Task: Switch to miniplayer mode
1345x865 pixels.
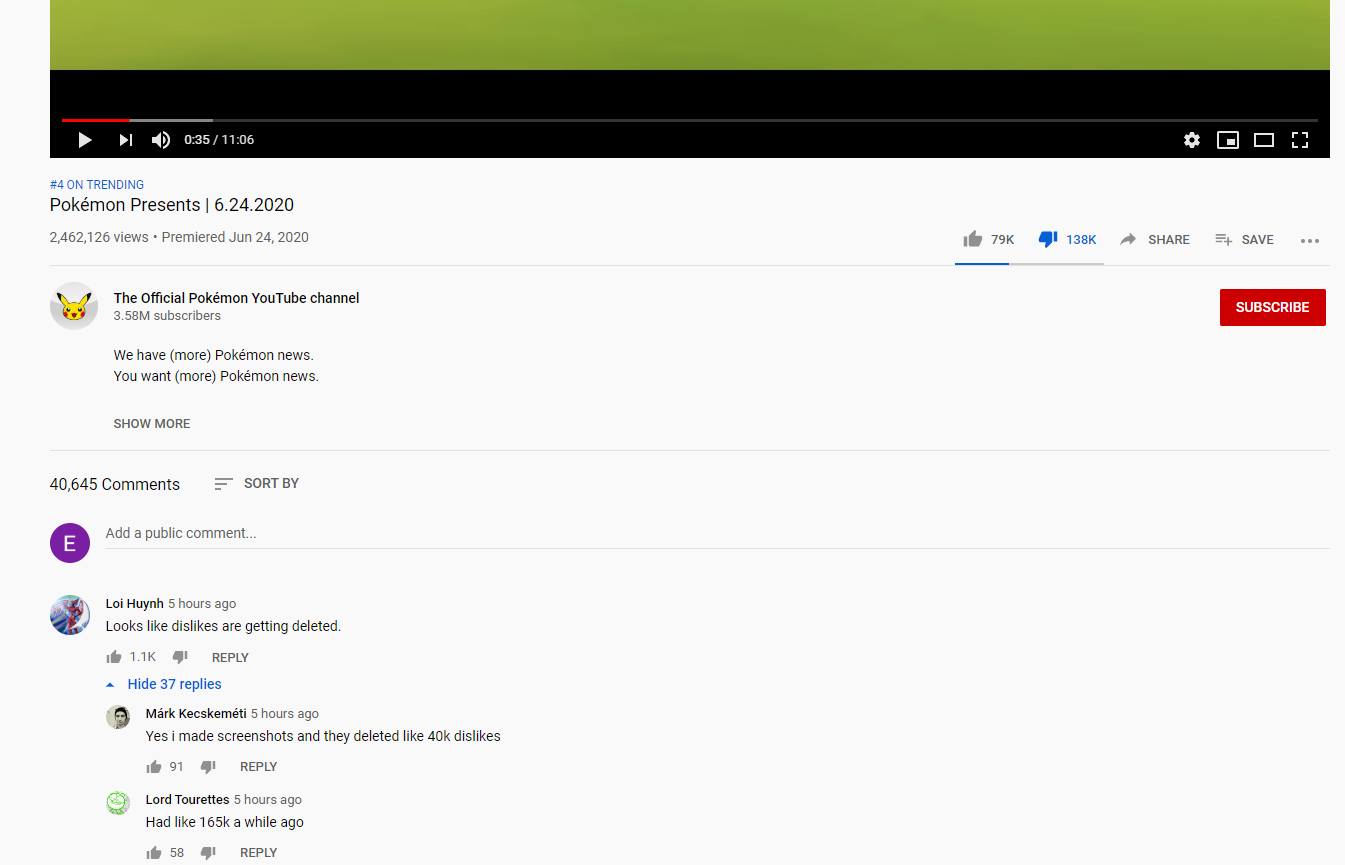Action: click(x=1228, y=140)
